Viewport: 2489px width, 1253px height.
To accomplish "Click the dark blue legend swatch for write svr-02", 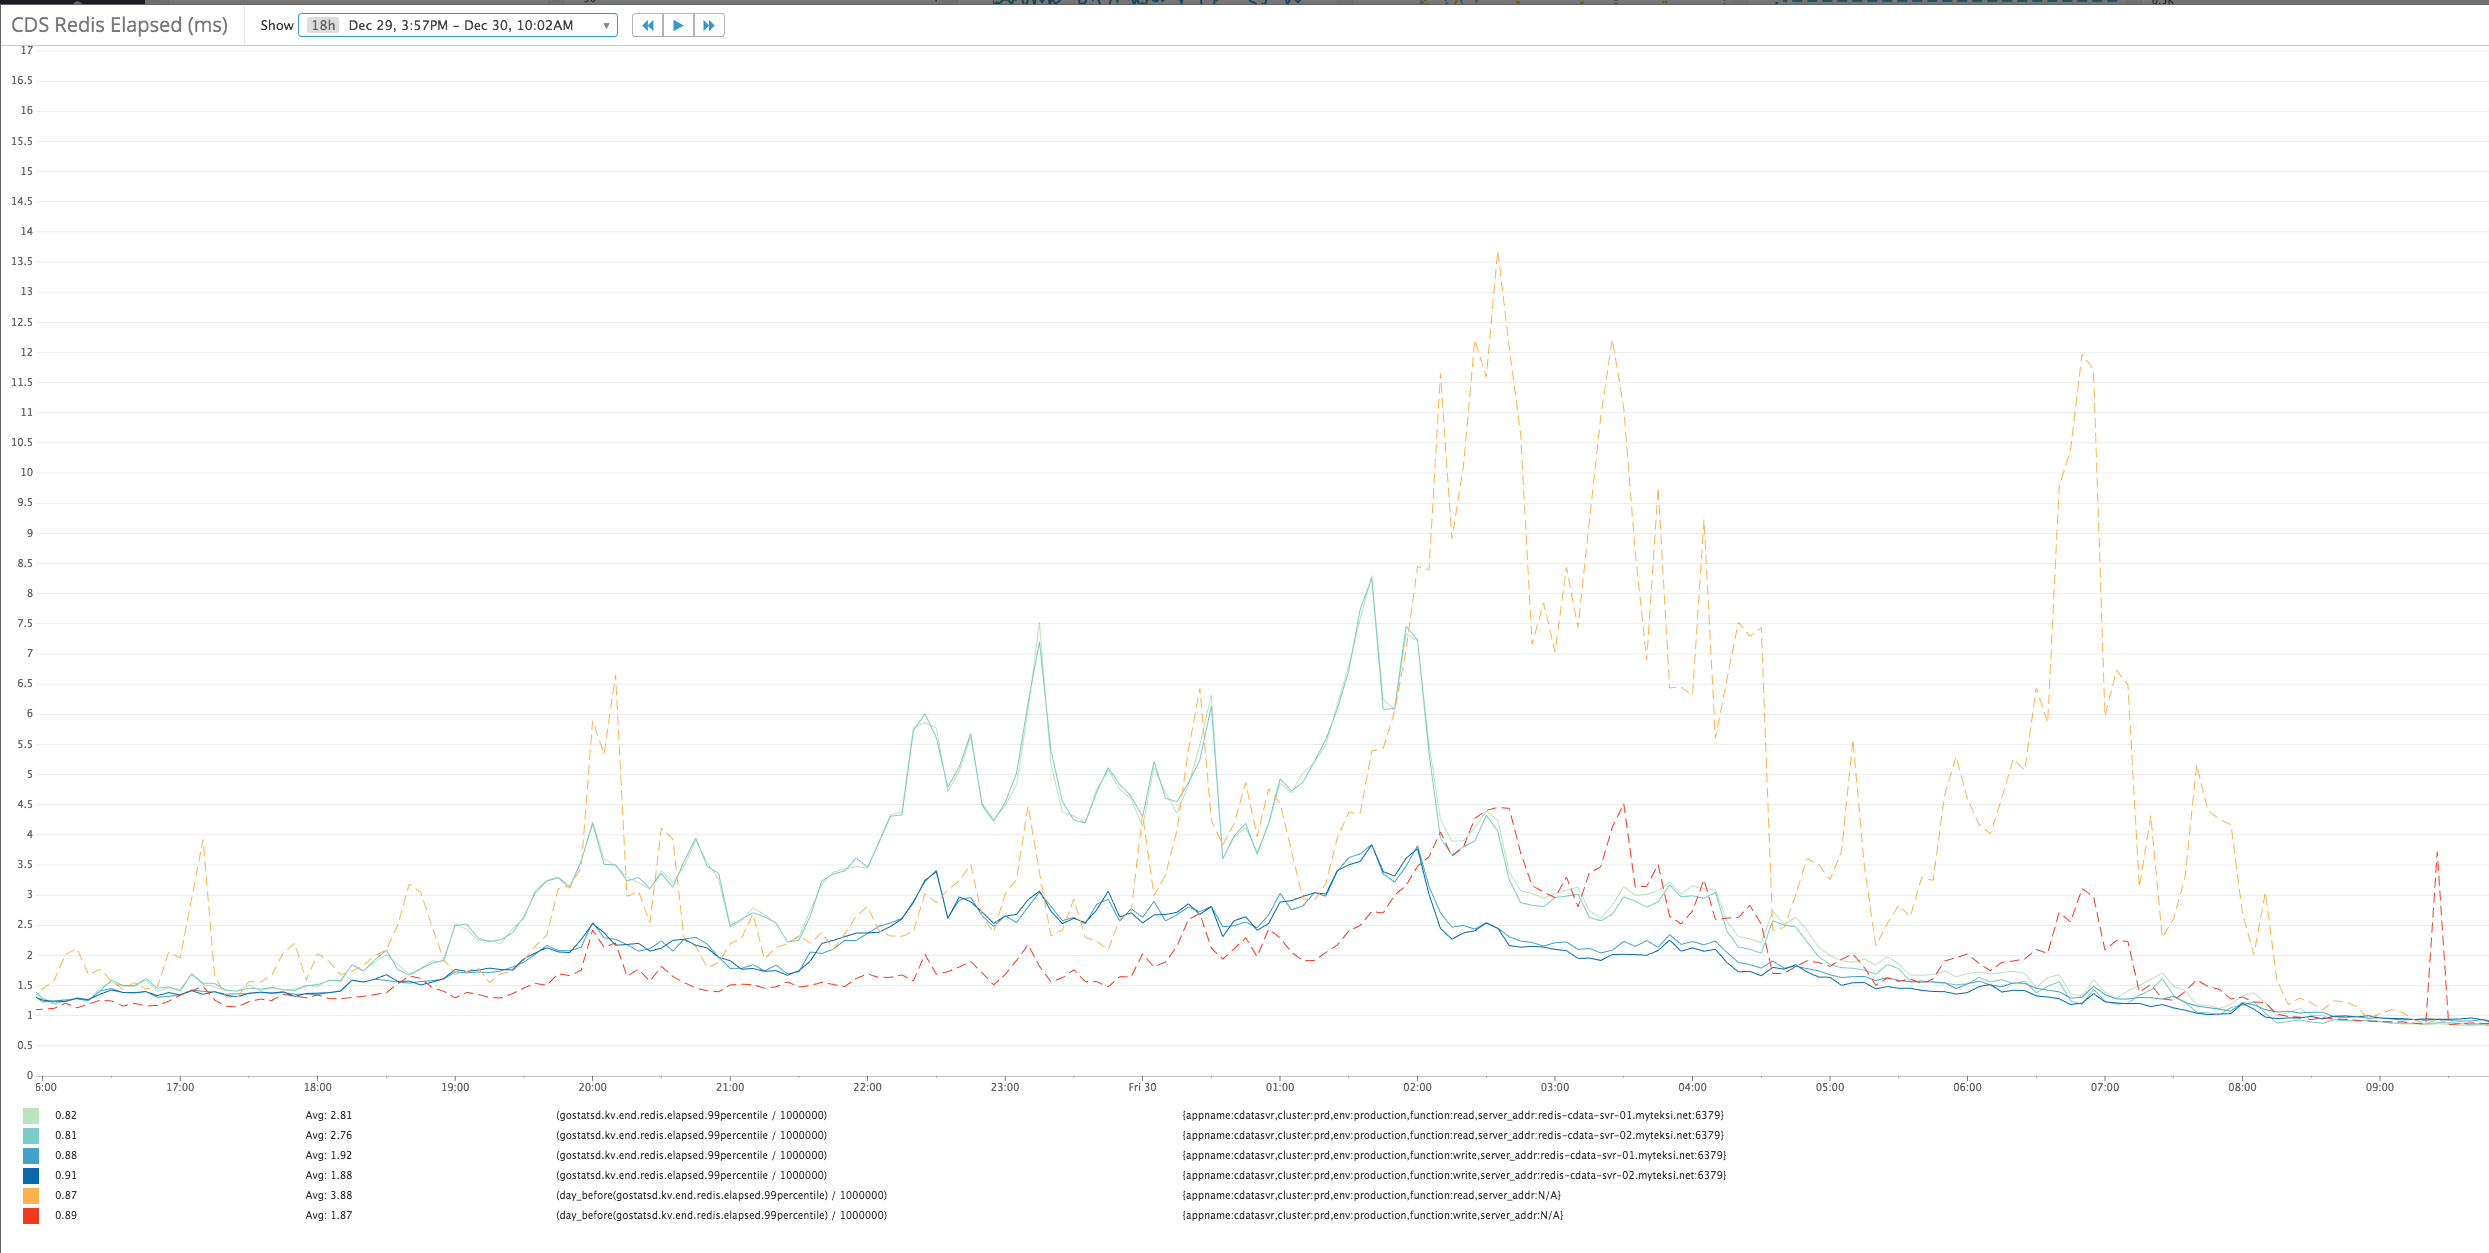I will [31, 1175].
